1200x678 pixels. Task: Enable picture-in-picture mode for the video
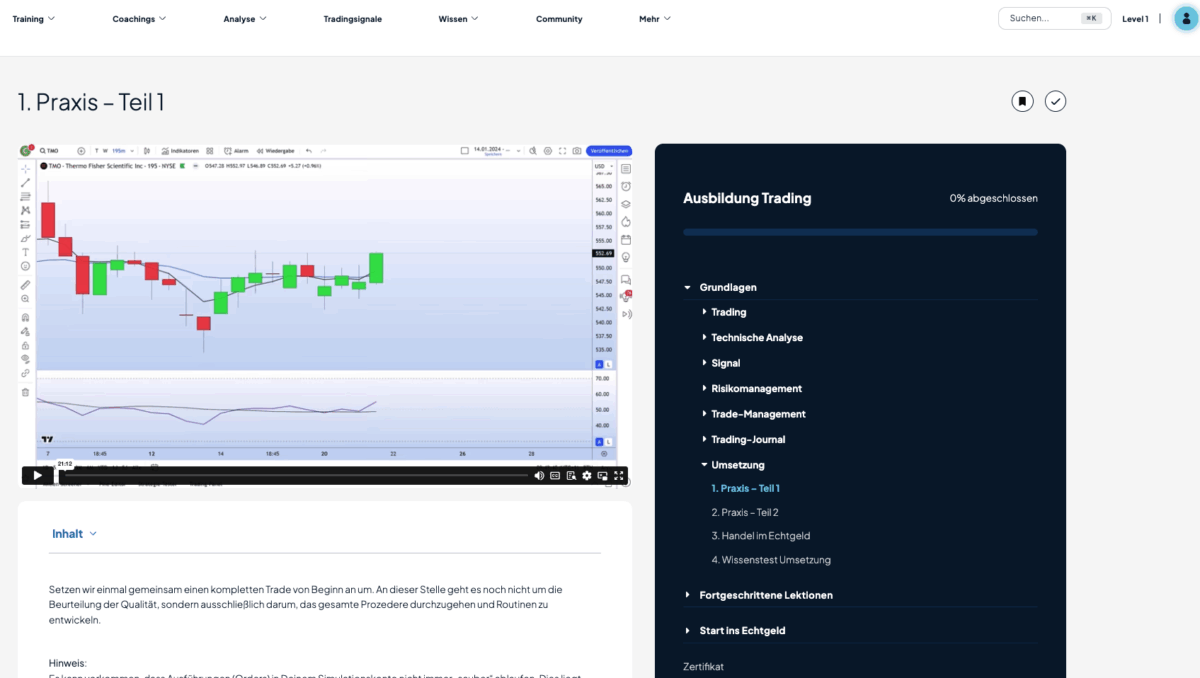click(x=603, y=476)
